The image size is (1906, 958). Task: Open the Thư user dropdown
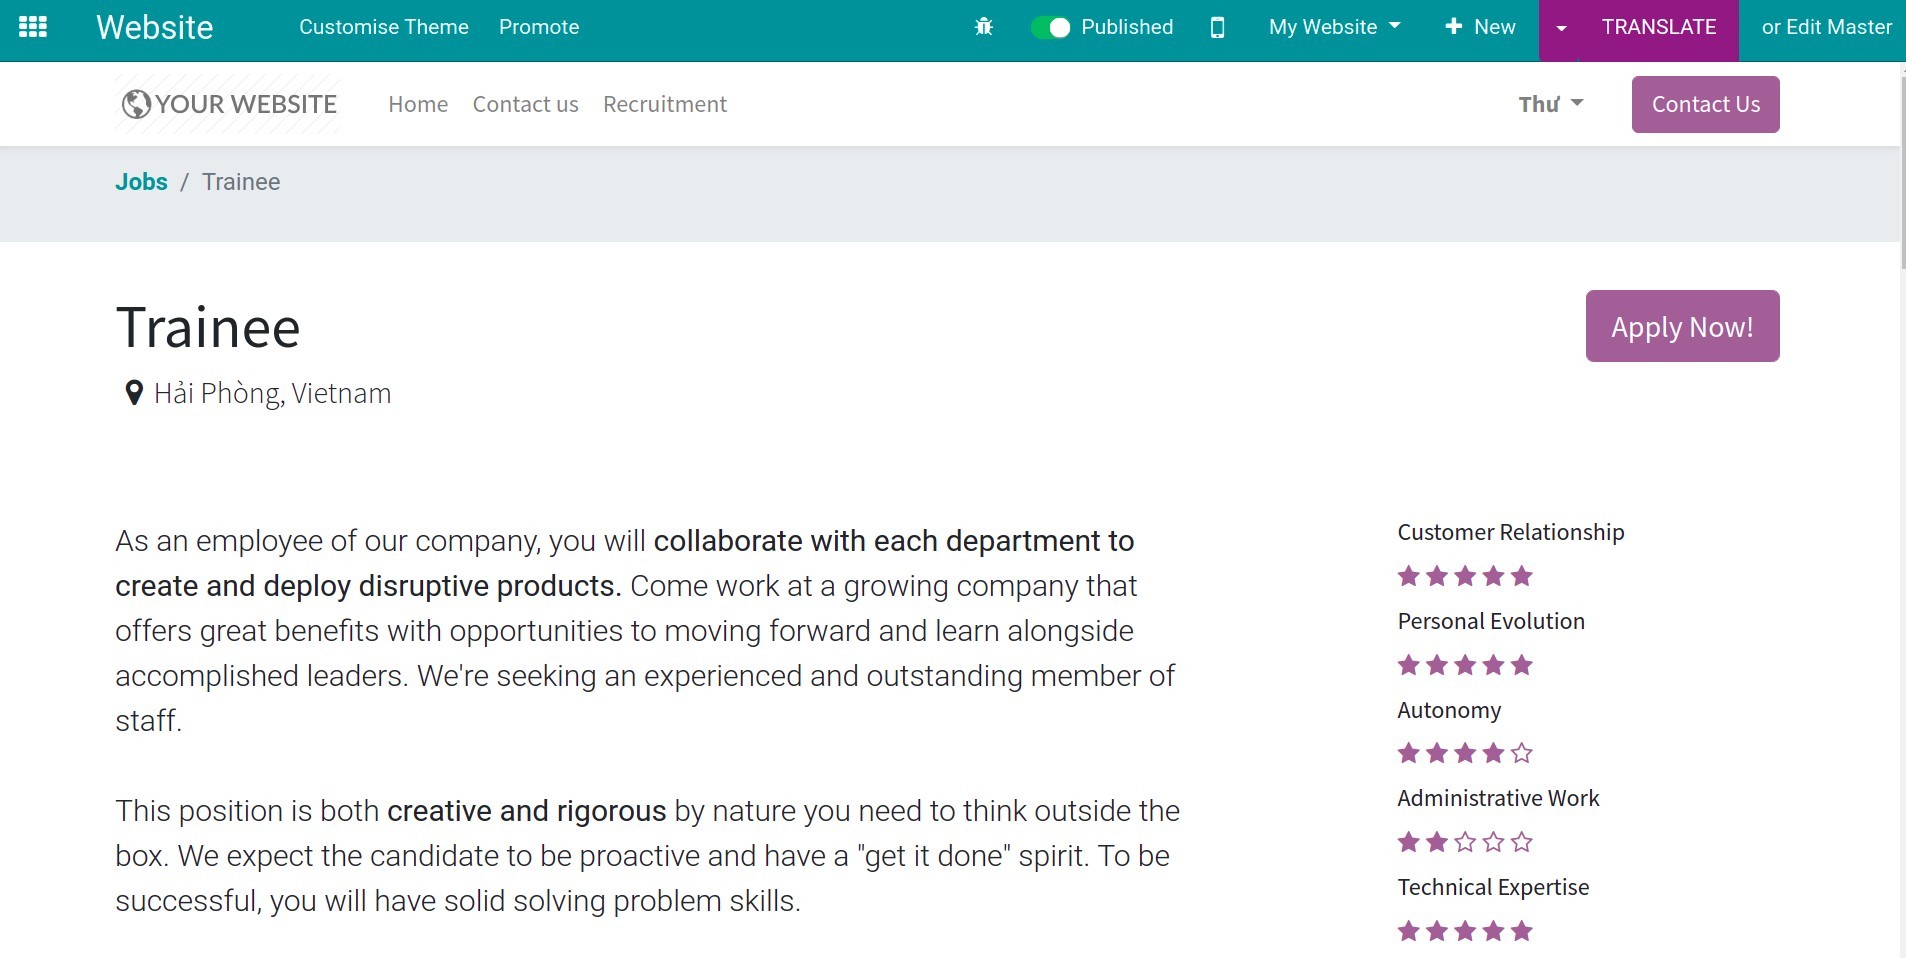click(x=1550, y=104)
